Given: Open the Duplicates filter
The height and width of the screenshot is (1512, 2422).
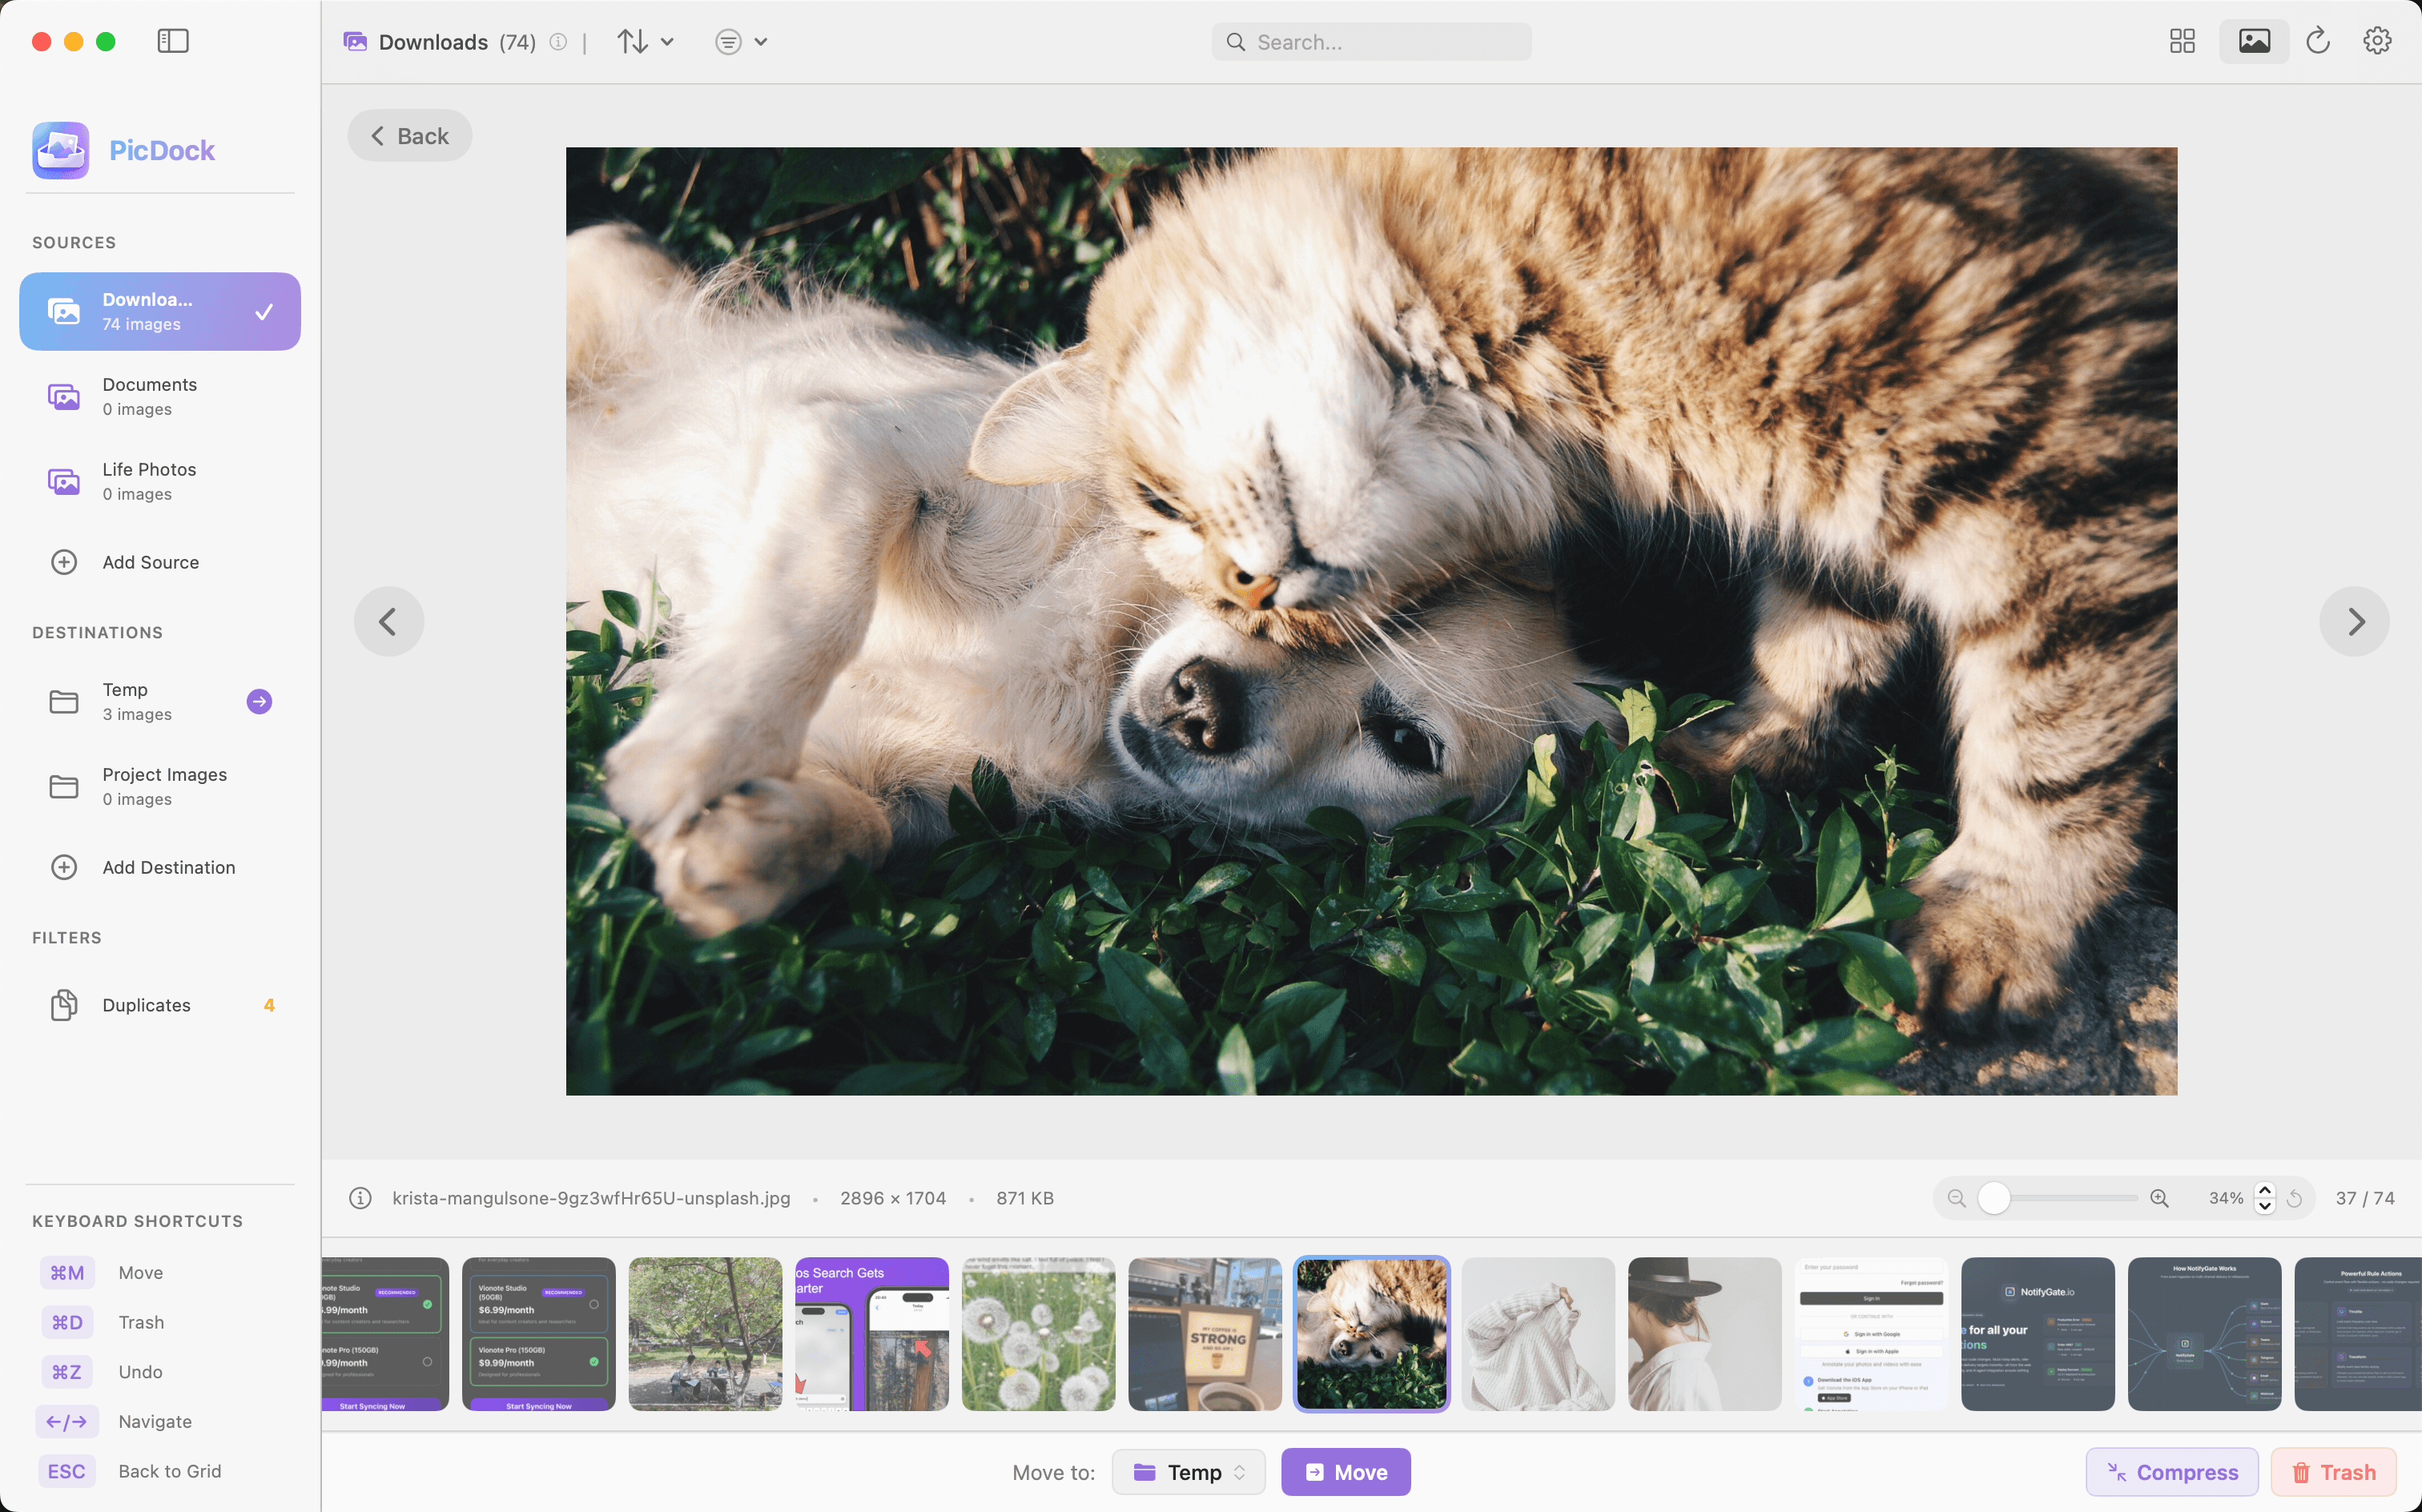Looking at the screenshot, I should [146, 1005].
